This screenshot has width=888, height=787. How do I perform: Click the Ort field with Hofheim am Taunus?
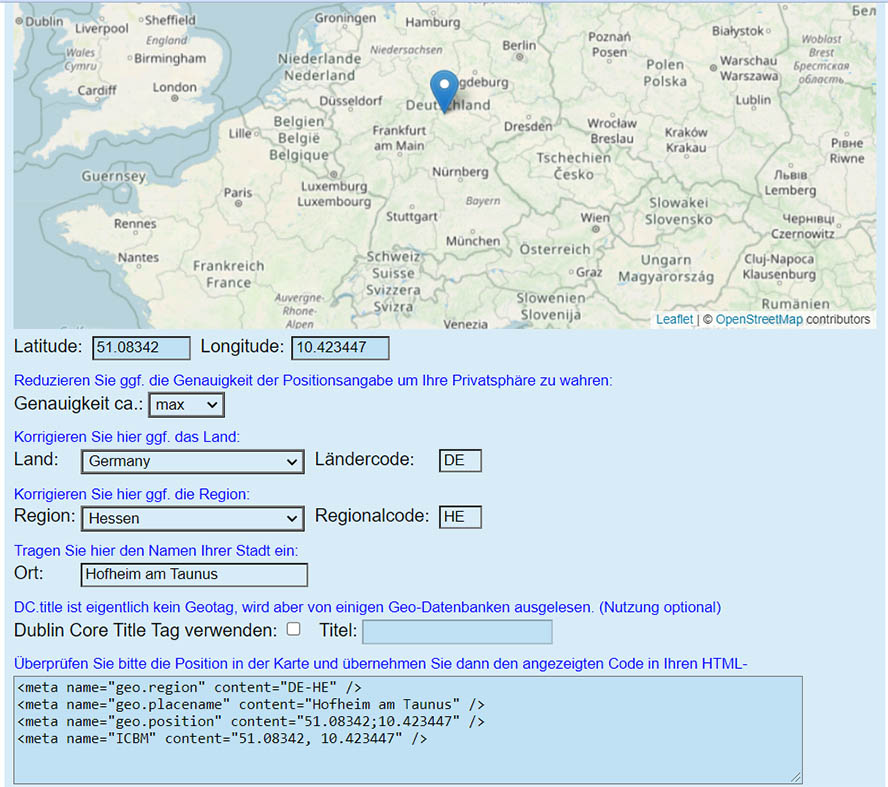194,574
